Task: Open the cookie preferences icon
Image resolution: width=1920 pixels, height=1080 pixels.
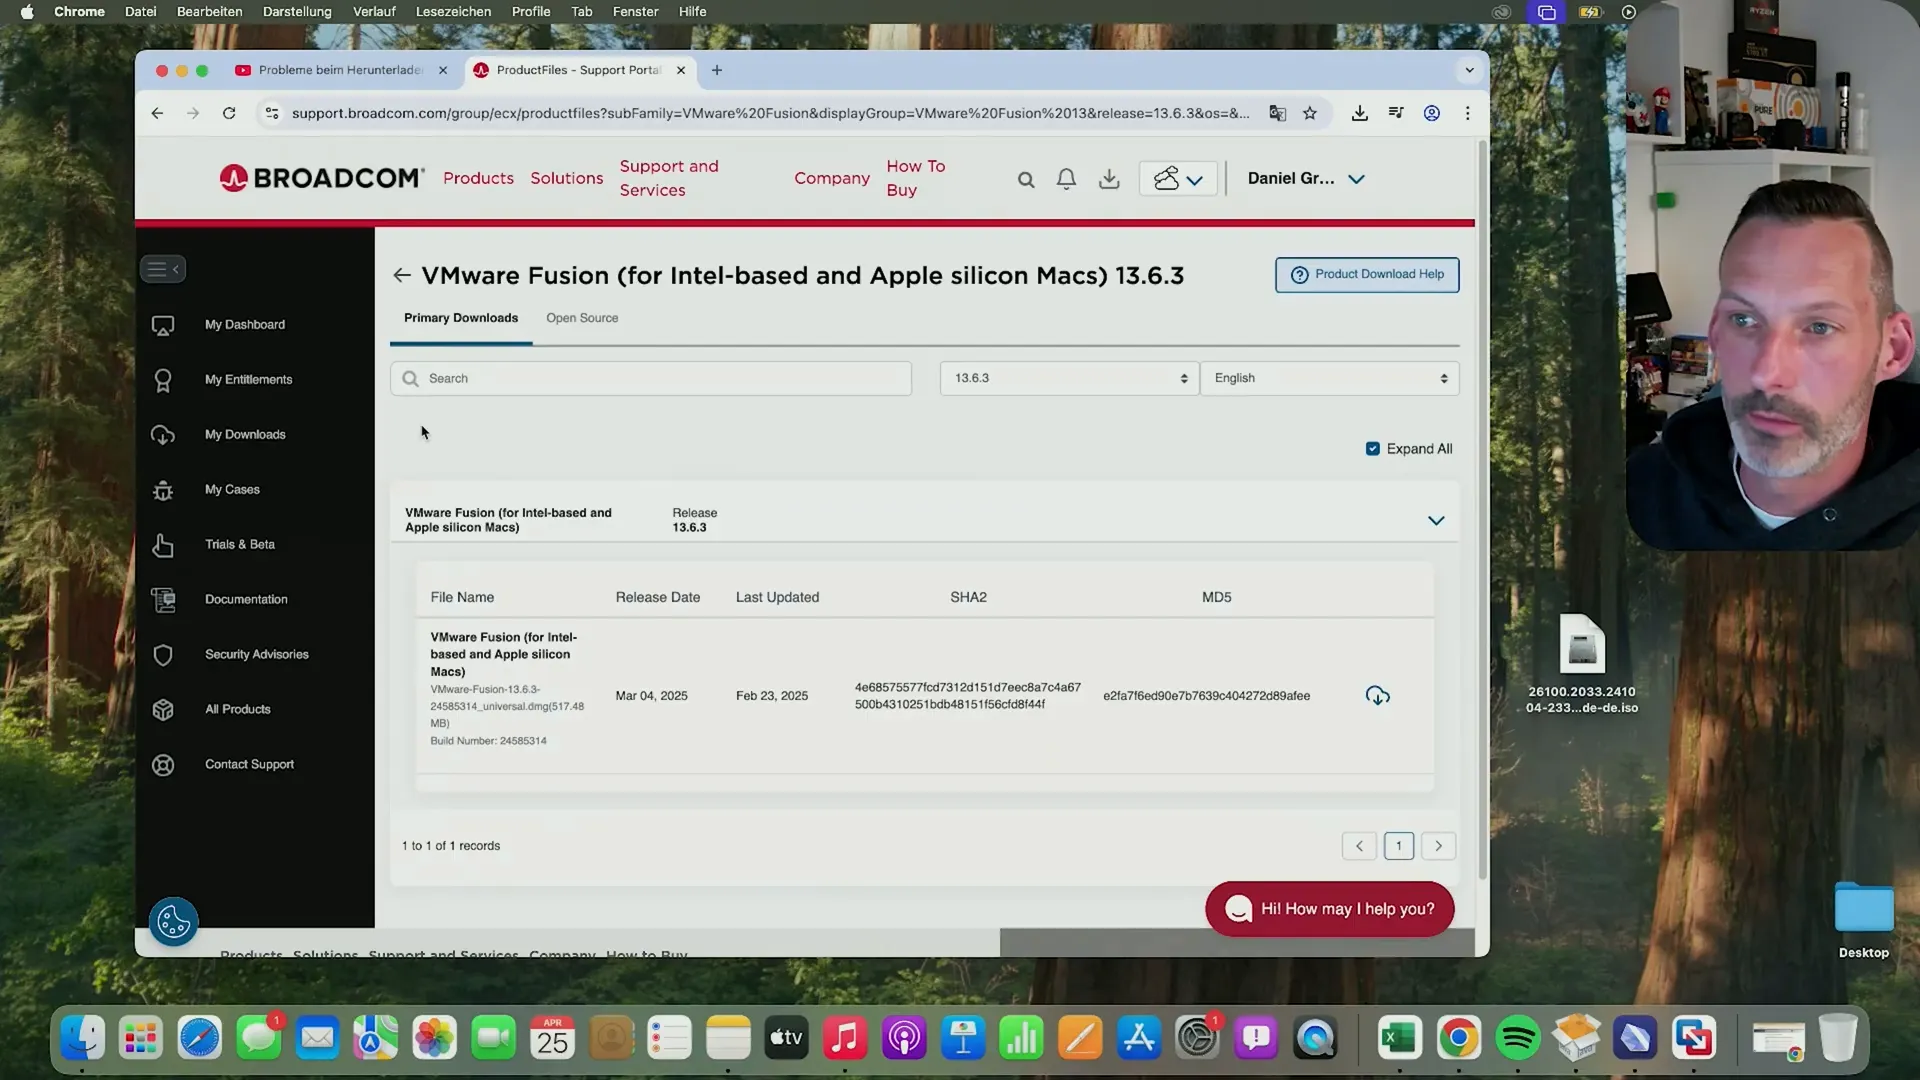Action: (x=174, y=921)
